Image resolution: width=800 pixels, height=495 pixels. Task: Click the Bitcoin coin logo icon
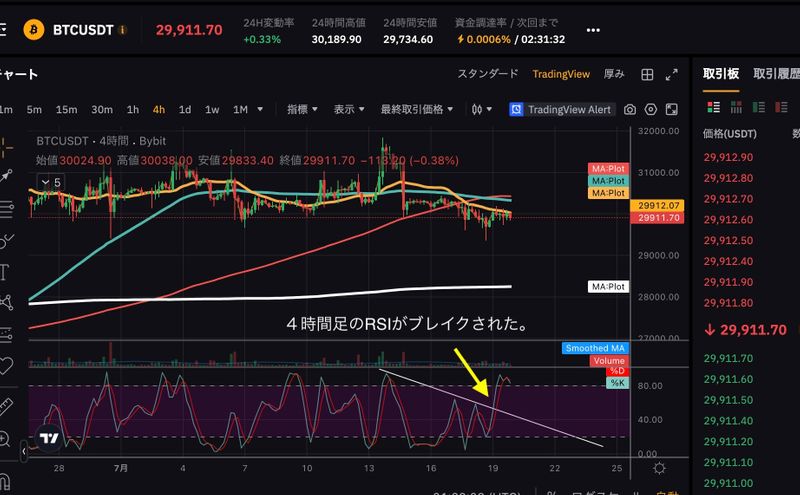coord(34,30)
